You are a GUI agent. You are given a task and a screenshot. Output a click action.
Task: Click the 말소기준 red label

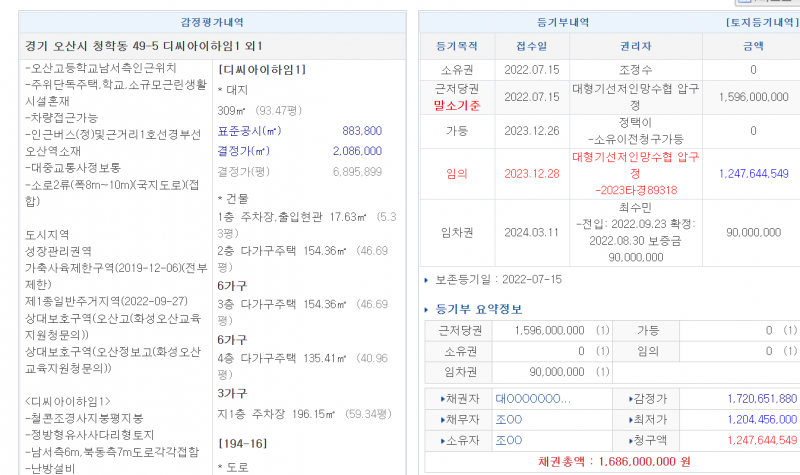[x=457, y=105]
